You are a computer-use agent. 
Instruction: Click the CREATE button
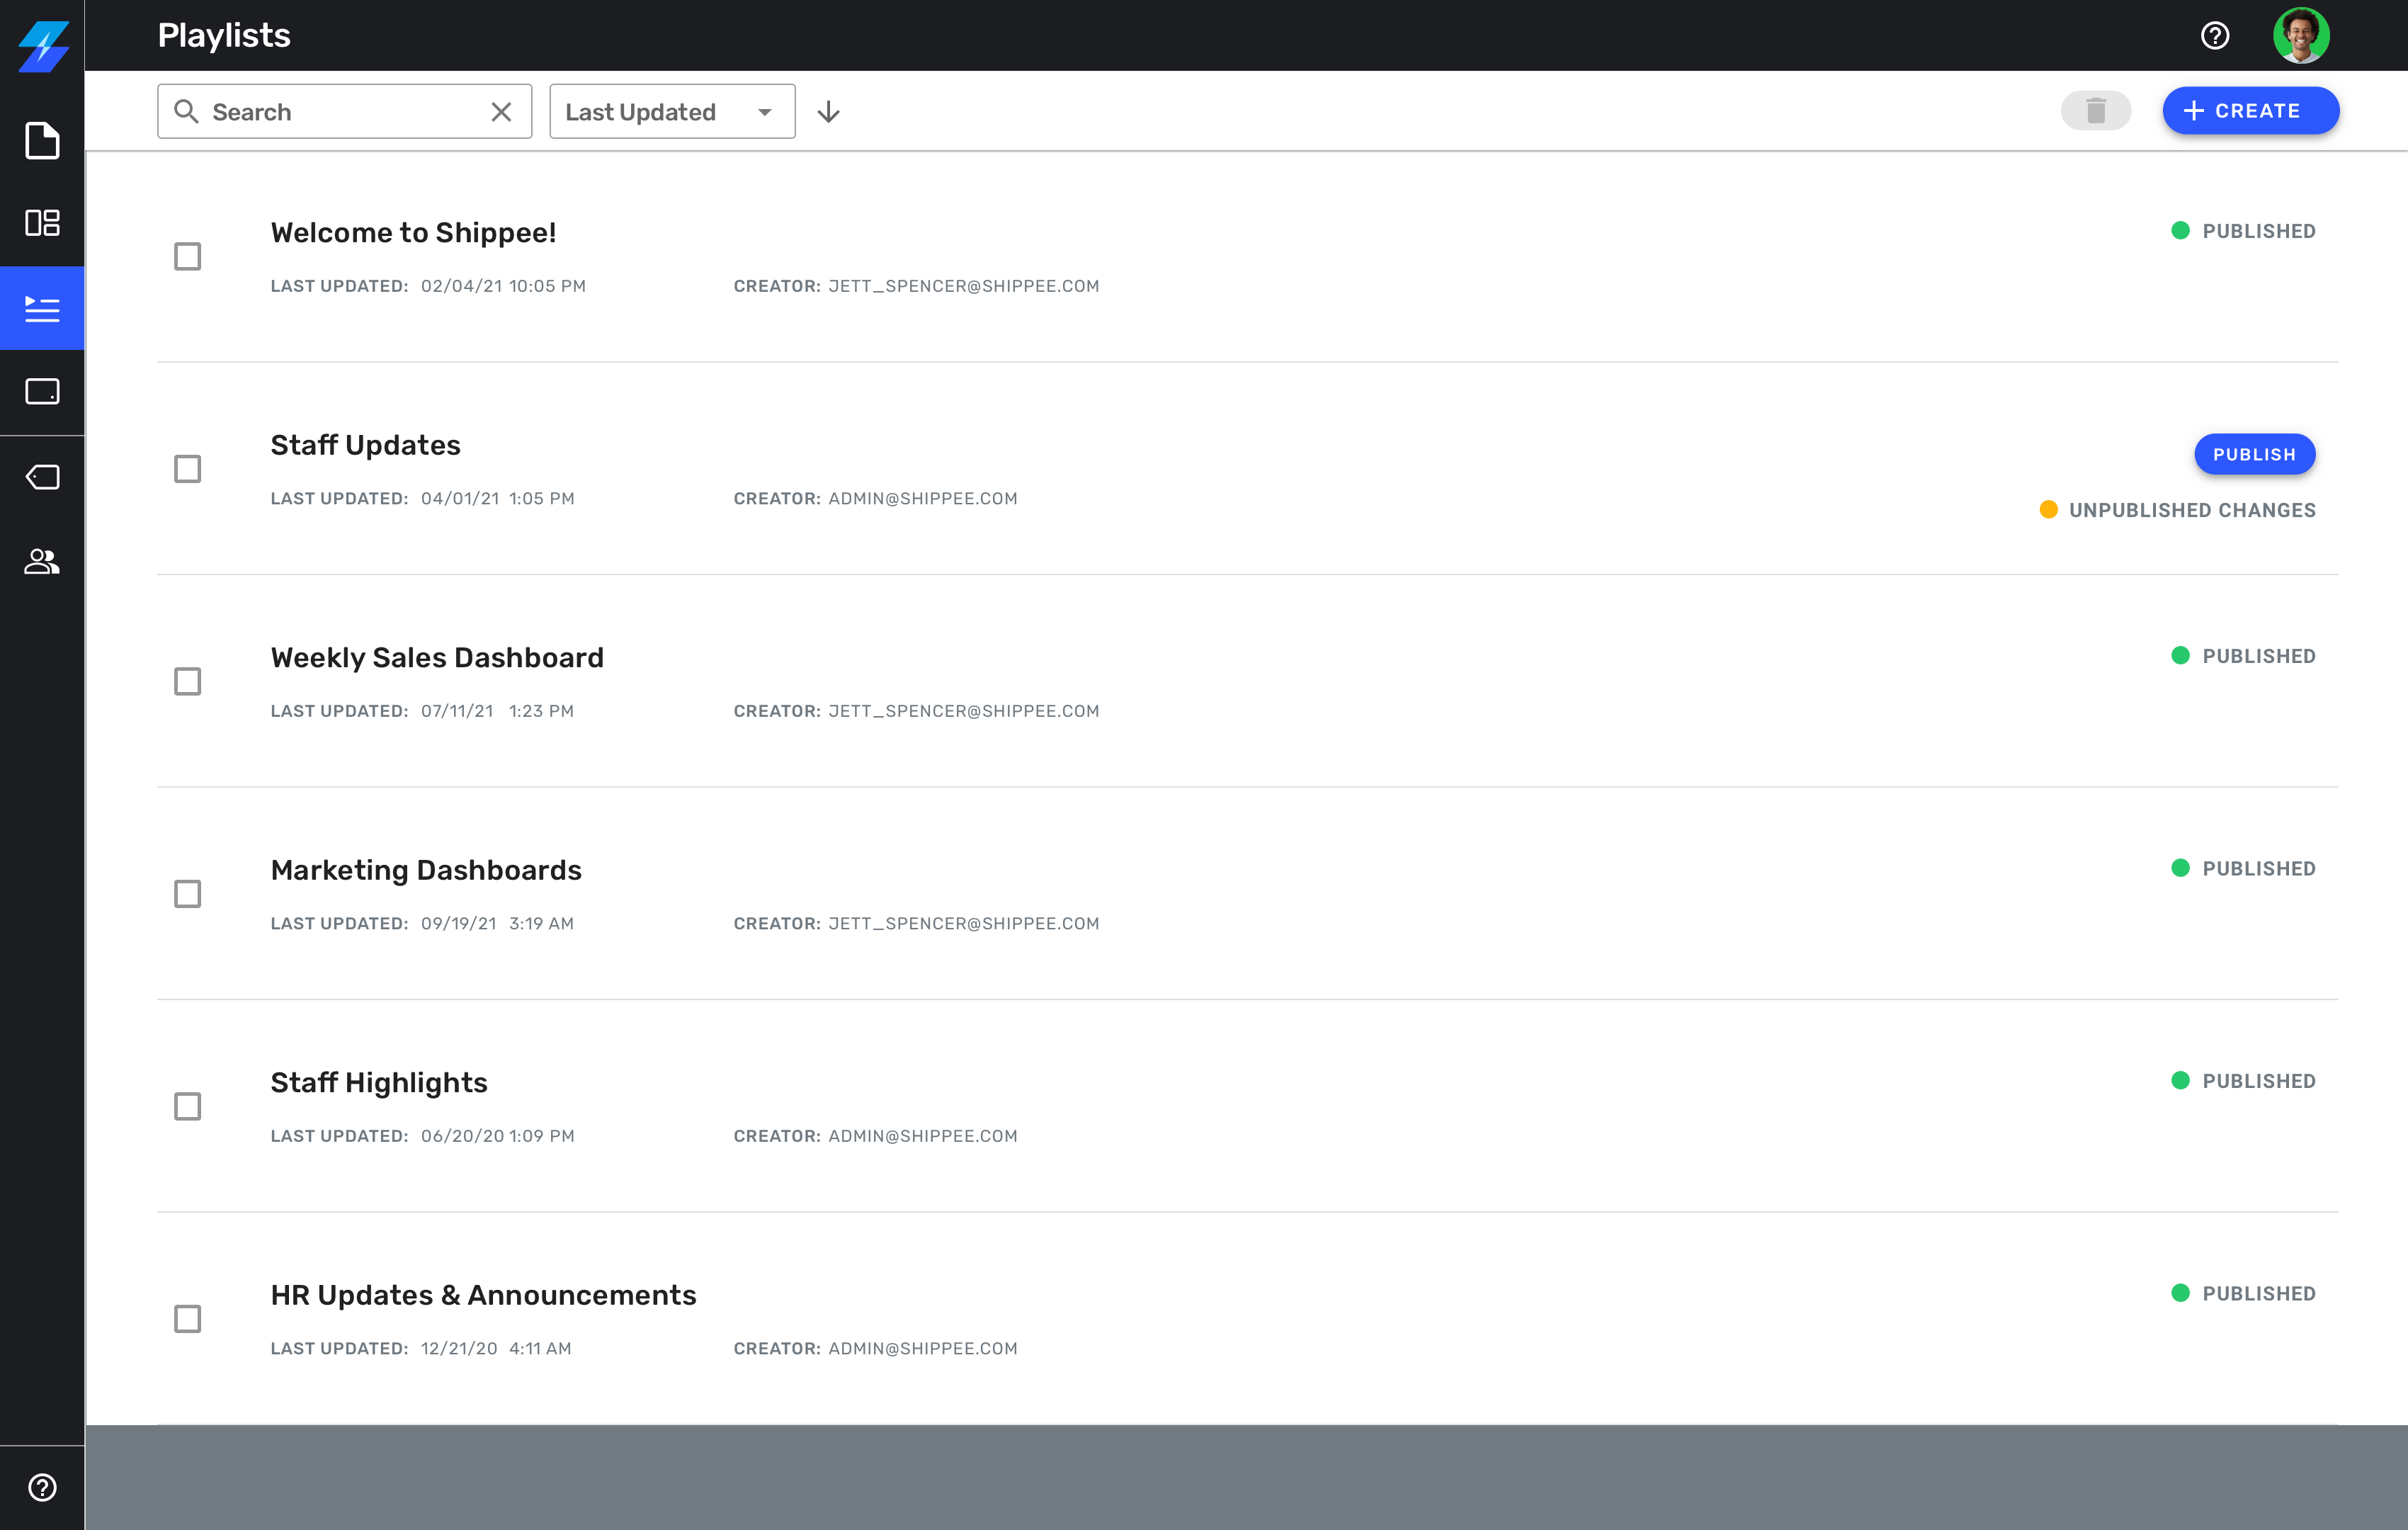pyautogui.click(x=2250, y=111)
